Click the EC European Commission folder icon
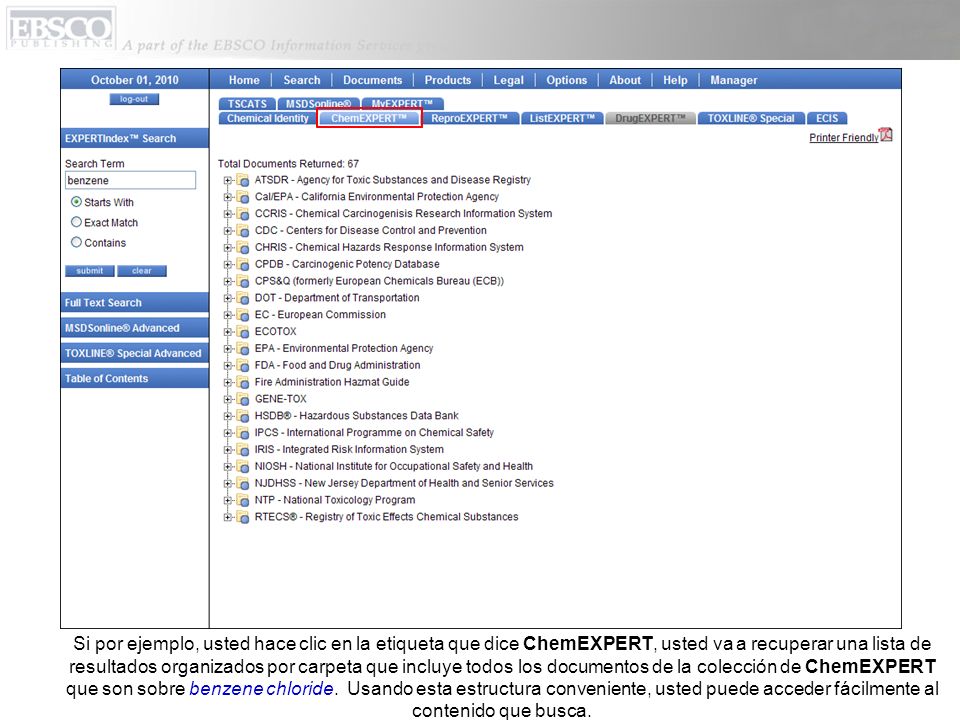 pyautogui.click(x=243, y=315)
